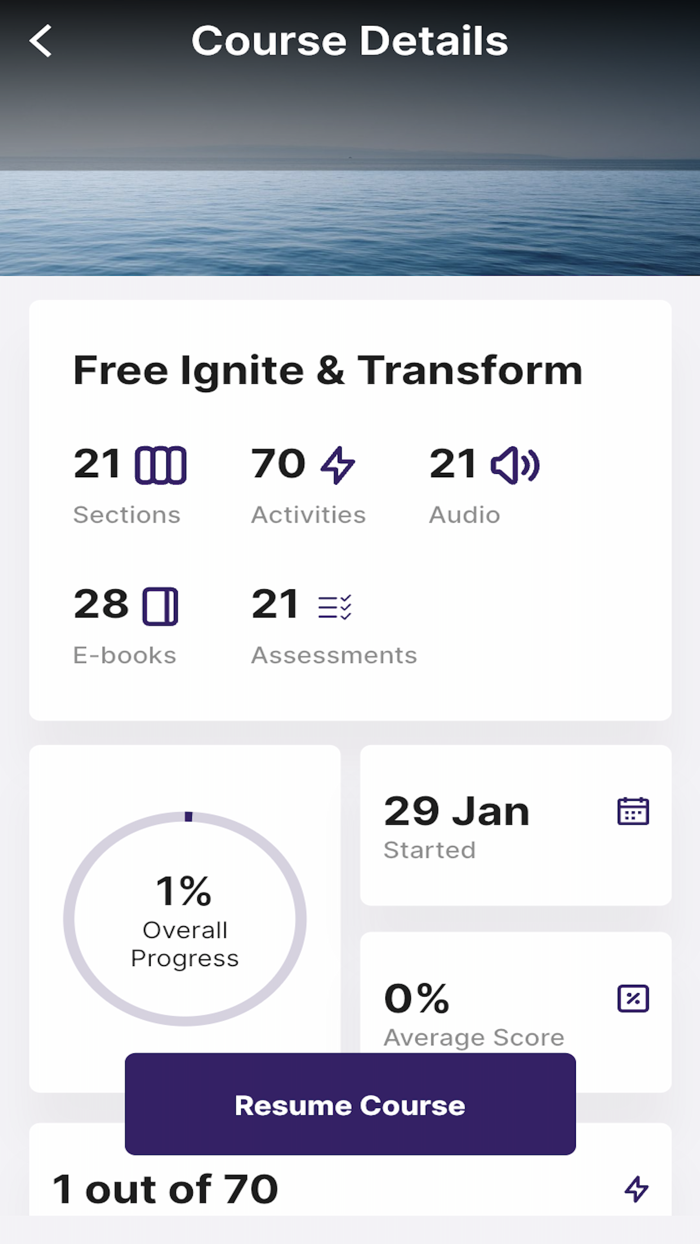Select the Activities lightning bolt icon
The width and height of the screenshot is (700, 1244).
337,463
